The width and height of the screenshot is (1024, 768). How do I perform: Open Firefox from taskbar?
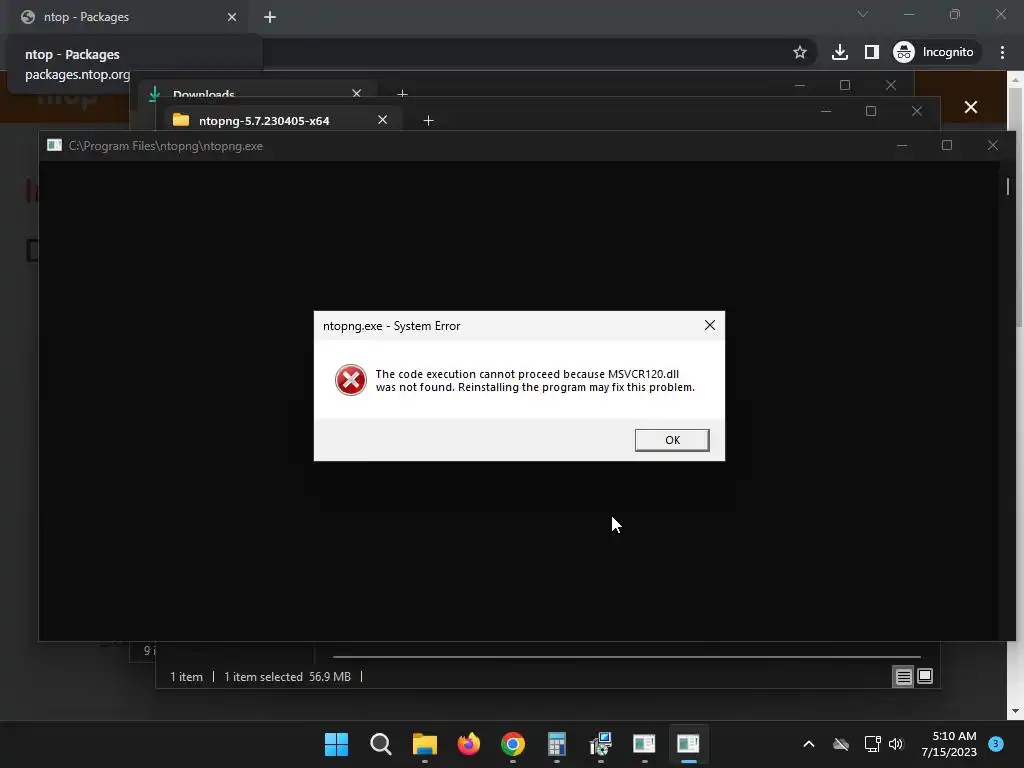(x=468, y=744)
